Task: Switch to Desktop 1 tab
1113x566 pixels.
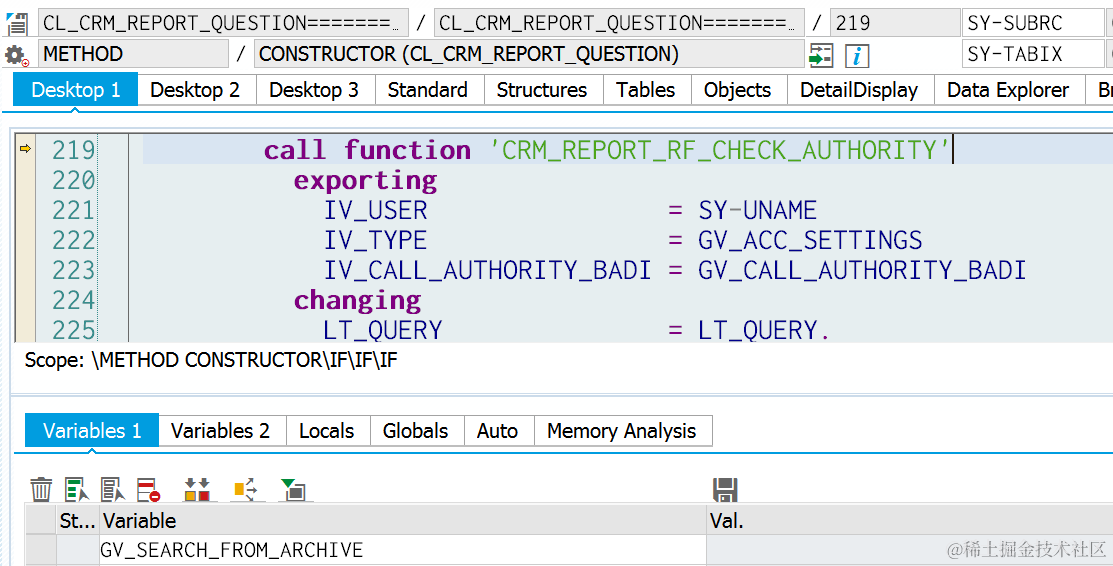Action: click(75, 90)
